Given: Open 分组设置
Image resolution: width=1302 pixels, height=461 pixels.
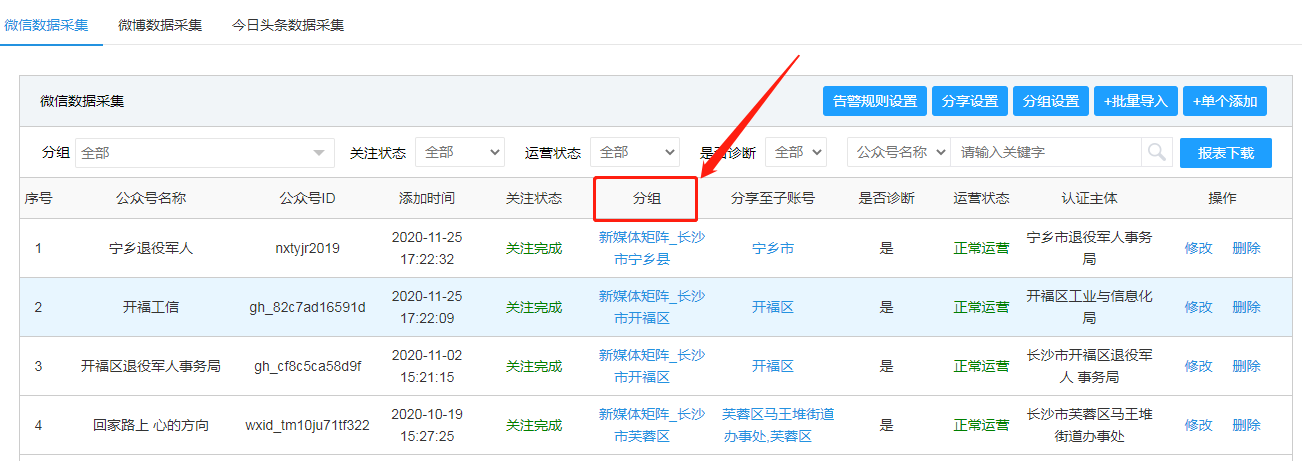Looking at the screenshot, I should pyautogui.click(x=1050, y=101).
